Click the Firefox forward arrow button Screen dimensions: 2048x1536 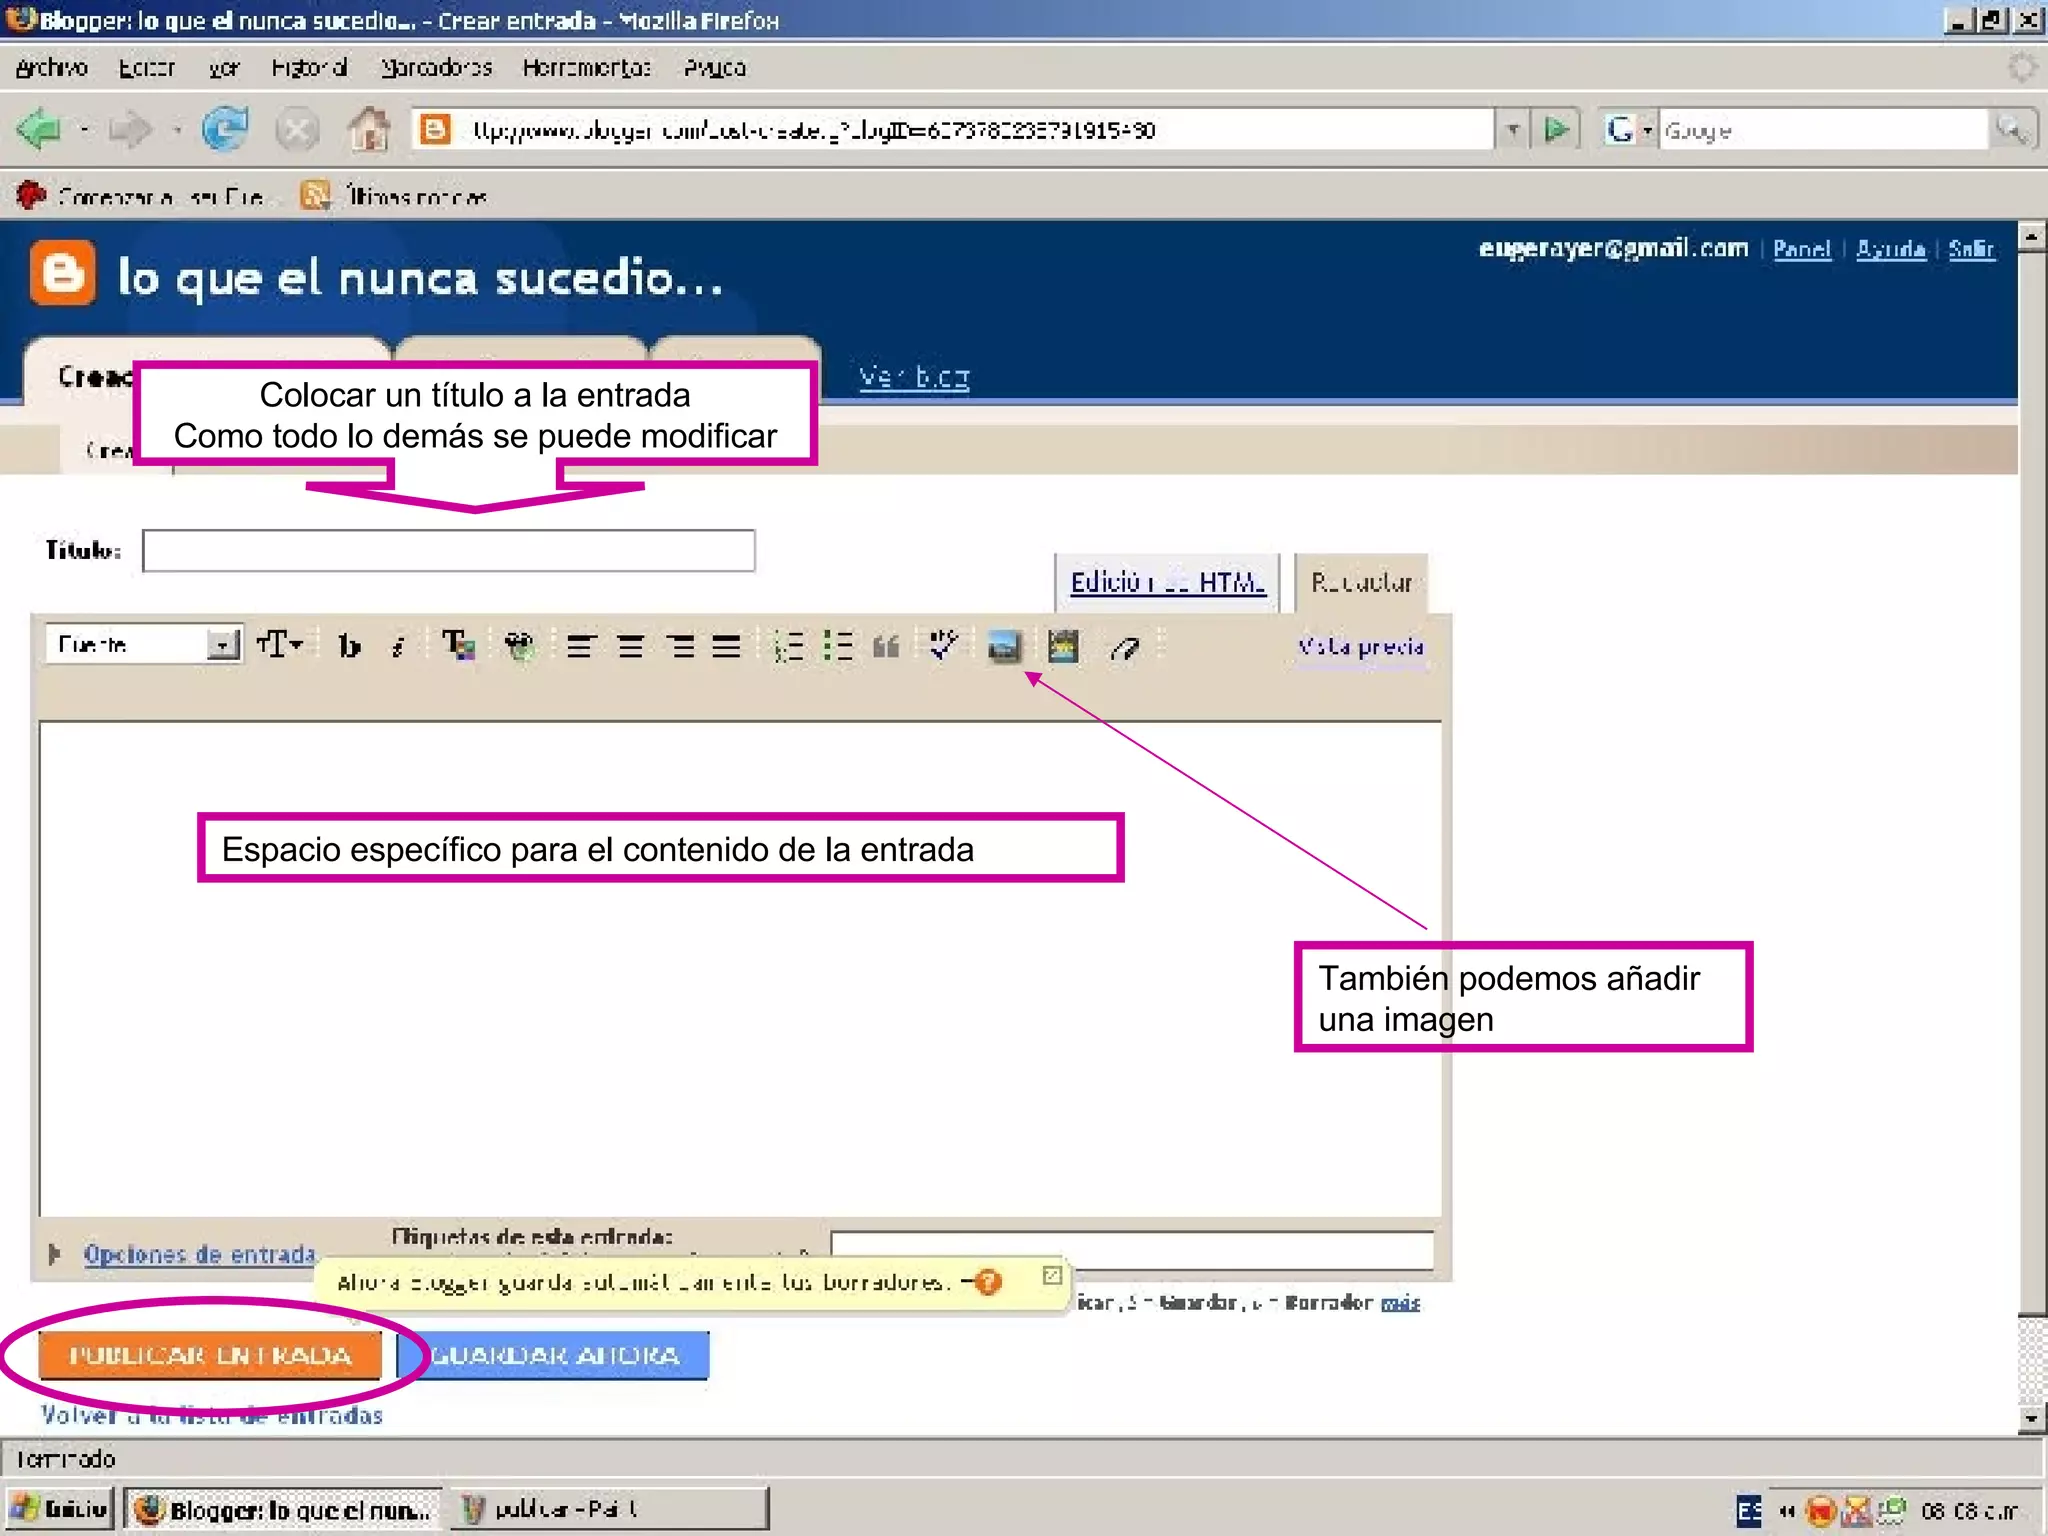coord(130,130)
